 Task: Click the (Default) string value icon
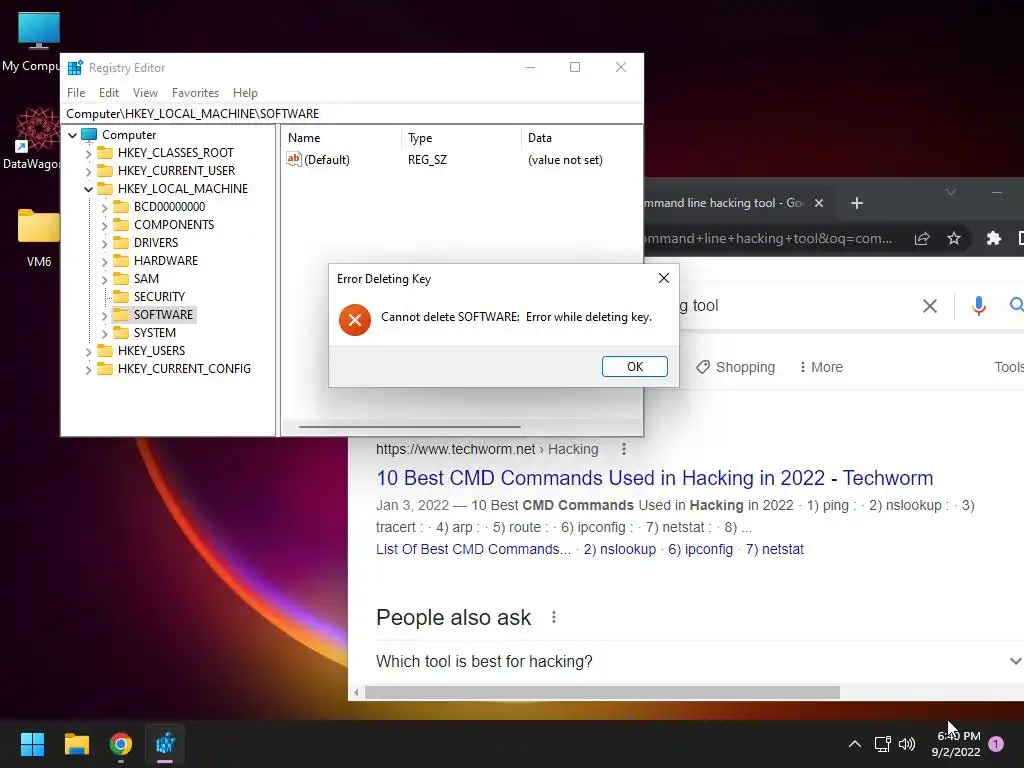294,159
